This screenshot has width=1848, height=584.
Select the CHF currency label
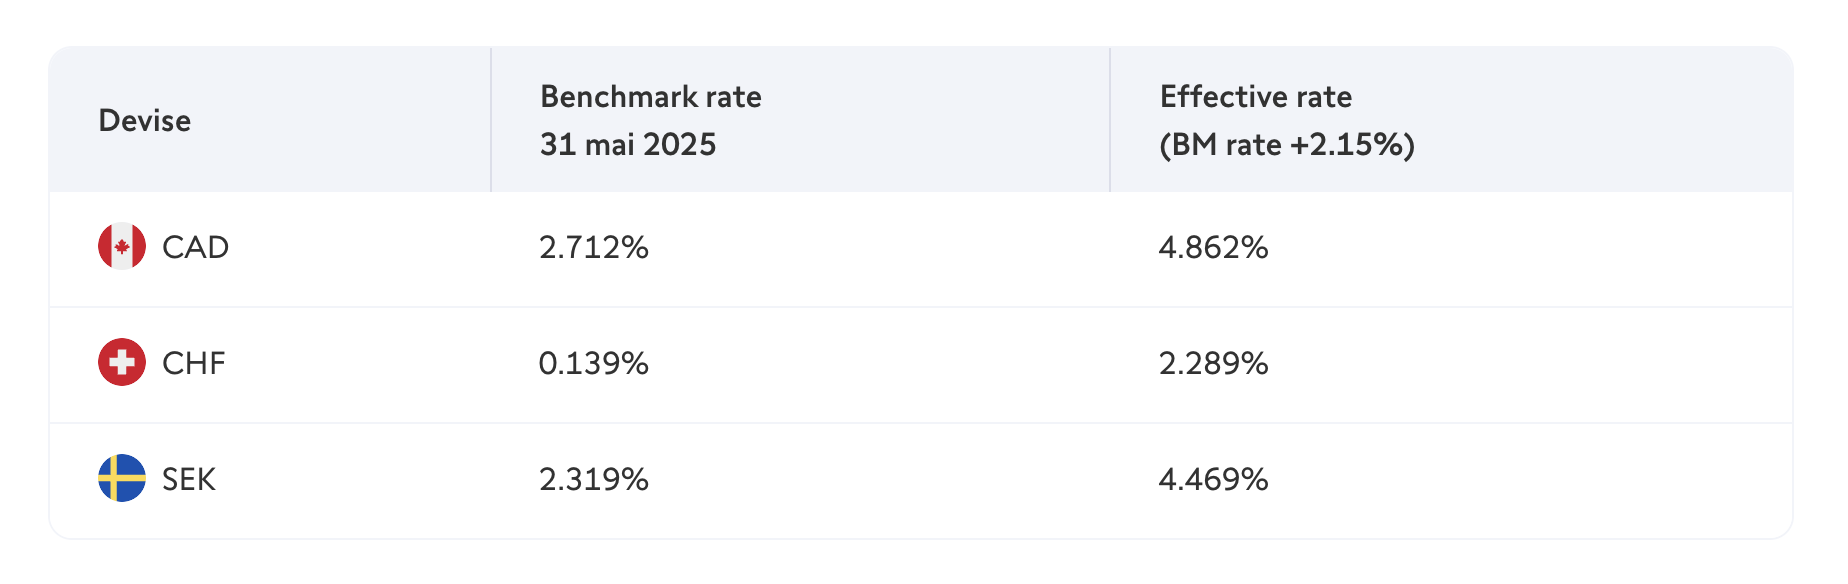pyautogui.click(x=194, y=363)
